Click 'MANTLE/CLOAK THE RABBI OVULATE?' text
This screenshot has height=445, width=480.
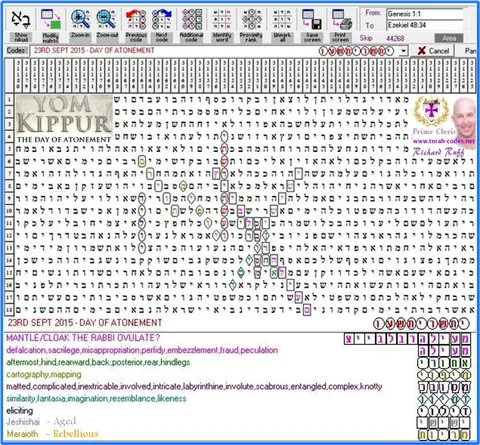pyautogui.click(x=83, y=338)
